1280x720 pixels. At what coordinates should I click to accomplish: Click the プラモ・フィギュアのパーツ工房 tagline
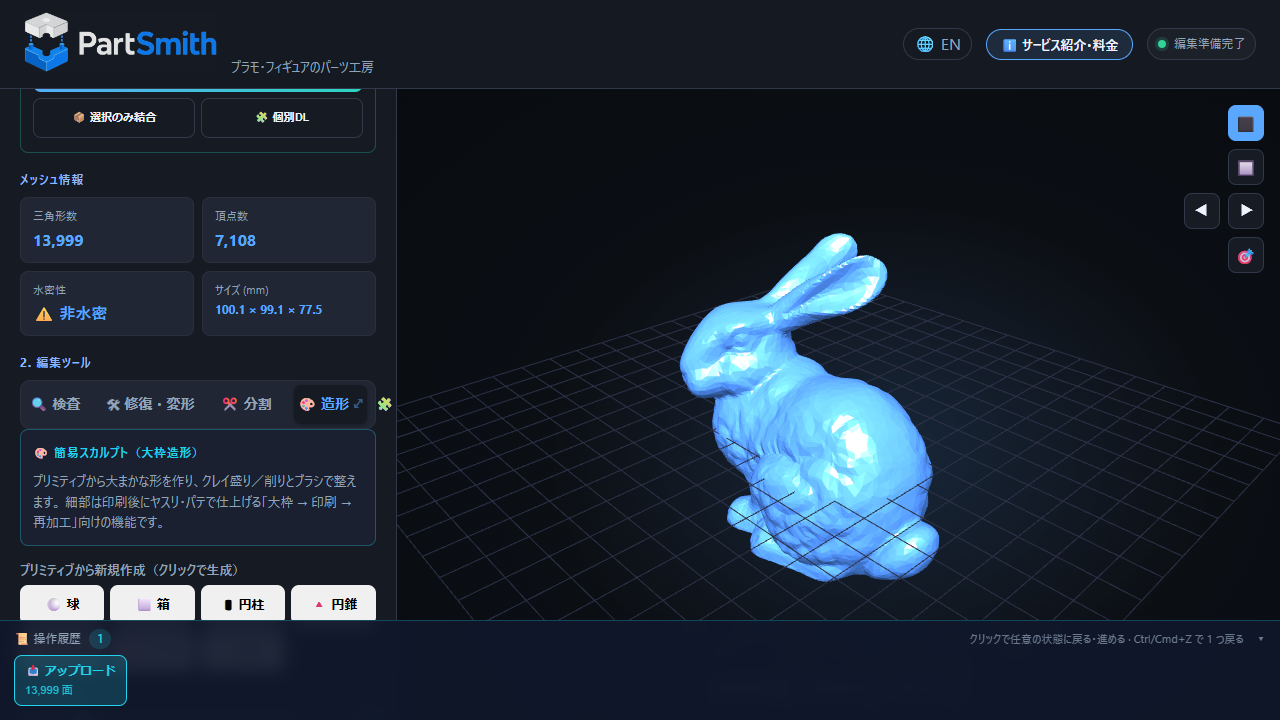[x=301, y=68]
